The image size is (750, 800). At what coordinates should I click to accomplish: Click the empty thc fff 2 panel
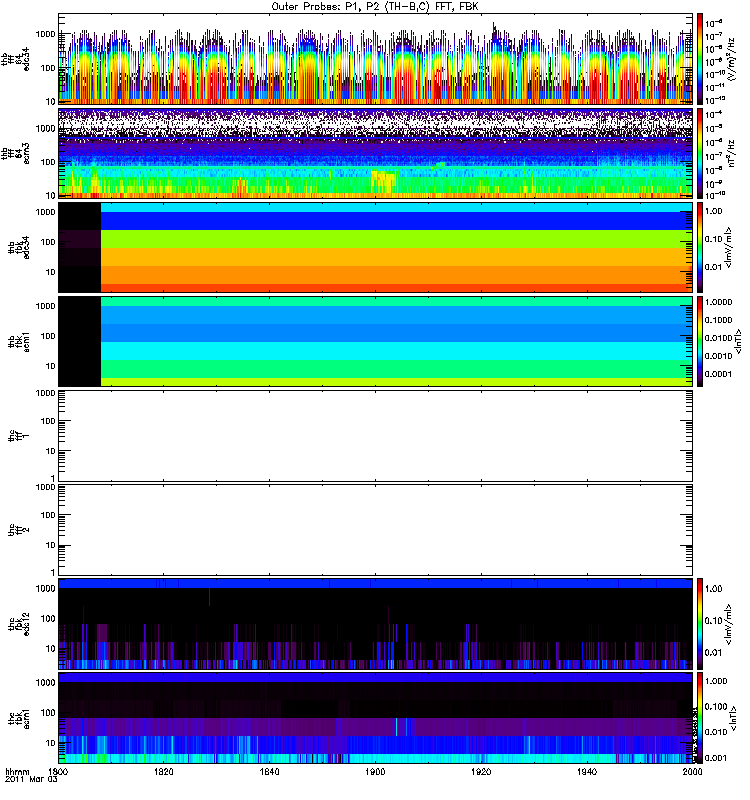coord(376,530)
